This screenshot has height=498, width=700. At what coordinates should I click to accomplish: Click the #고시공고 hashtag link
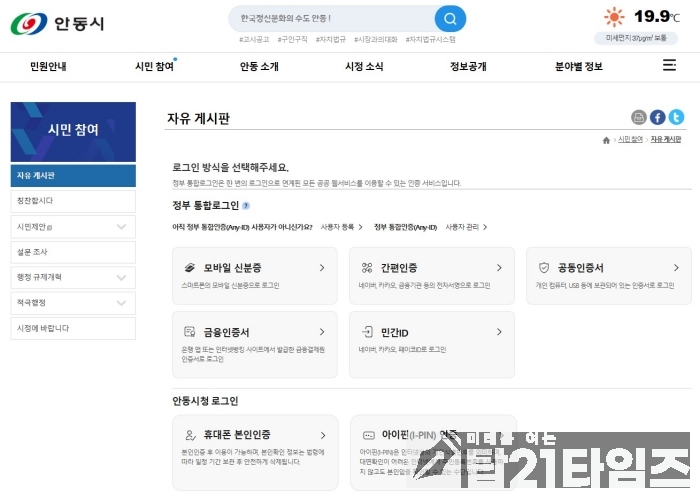click(x=254, y=39)
